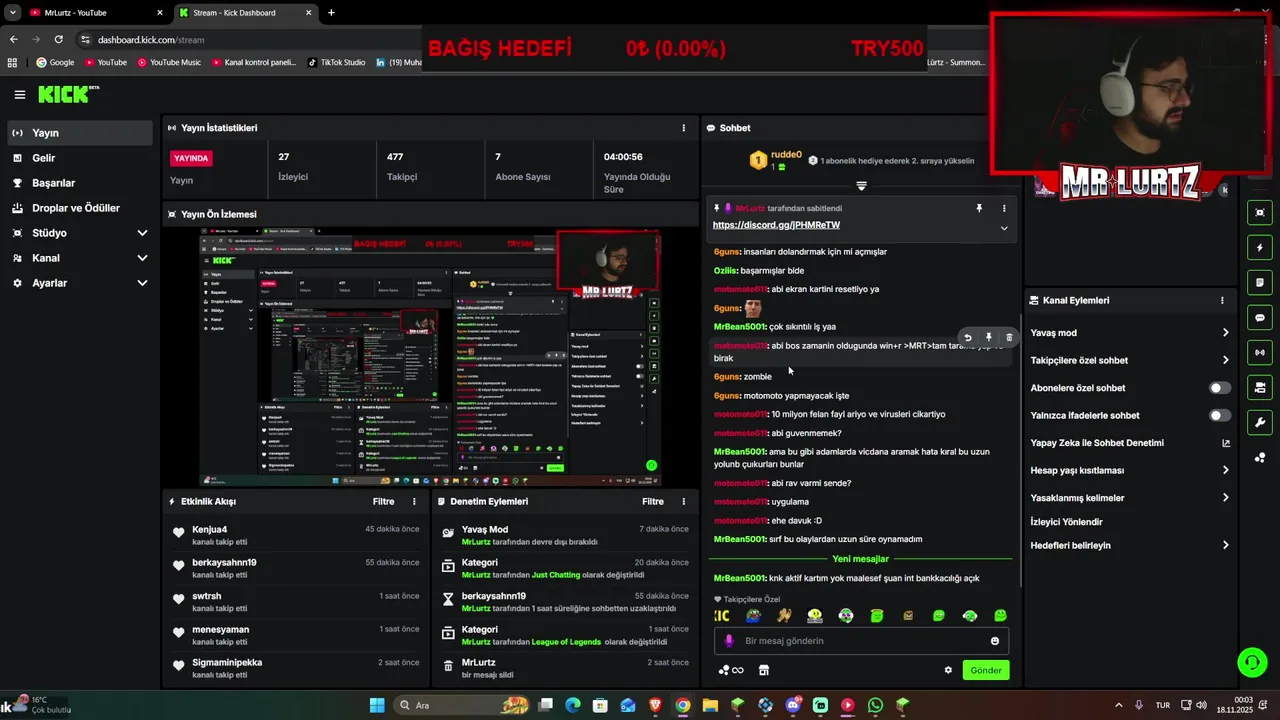Expand the Kanal sidebar section
This screenshot has width=1280, height=720.
[x=142, y=258]
